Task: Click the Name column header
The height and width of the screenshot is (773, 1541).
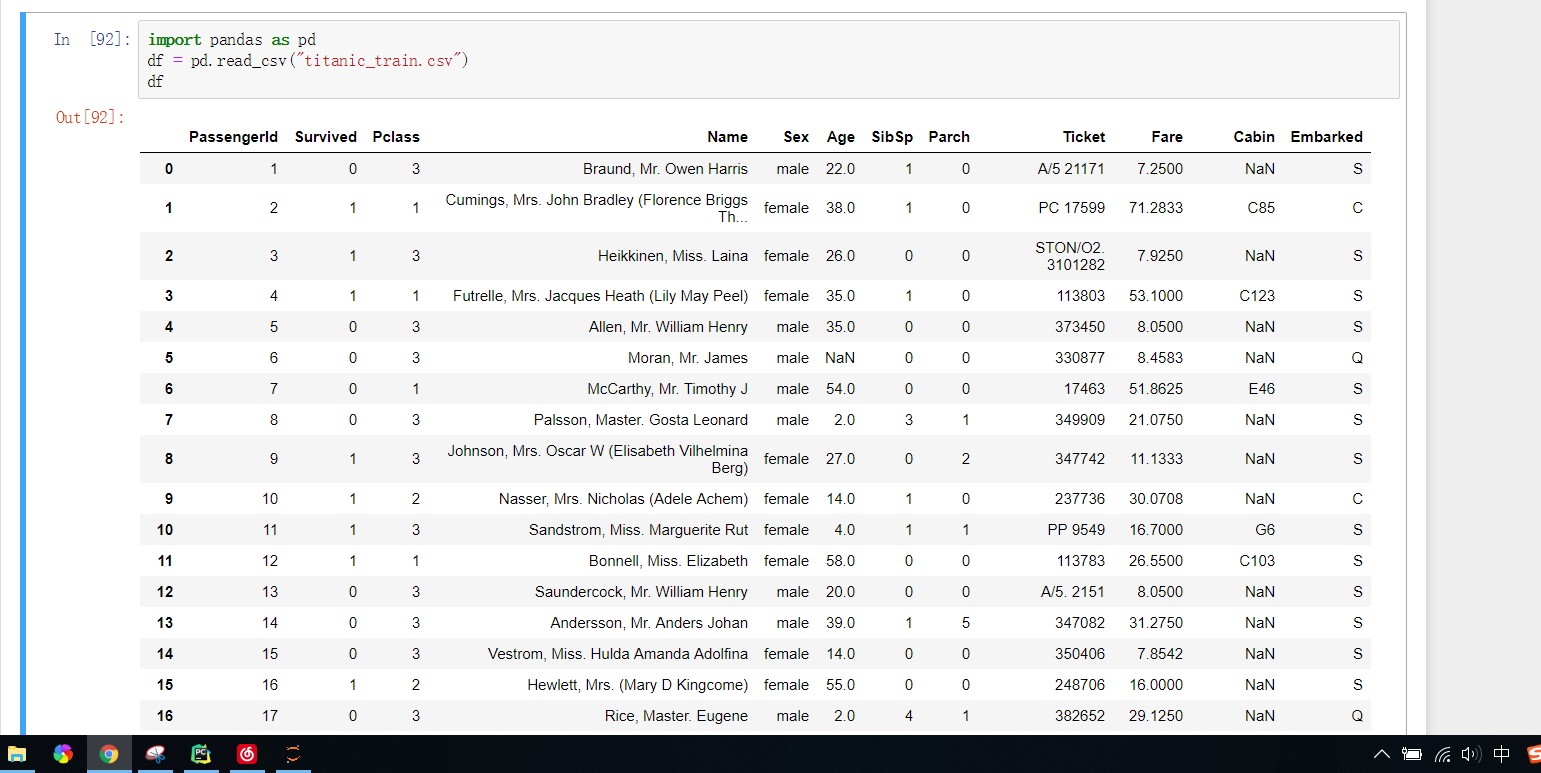Action: pos(727,137)
